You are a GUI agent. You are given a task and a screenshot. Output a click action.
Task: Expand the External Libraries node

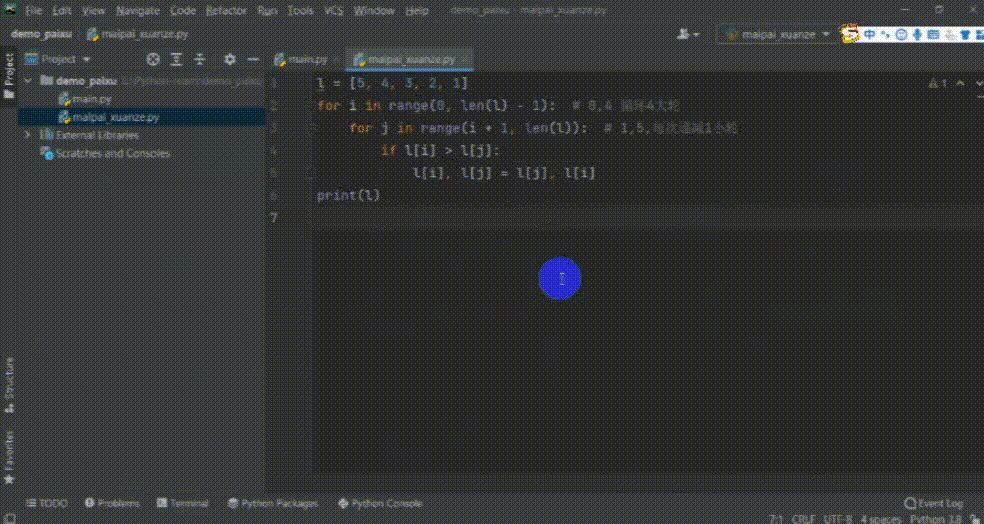(28, 135)
